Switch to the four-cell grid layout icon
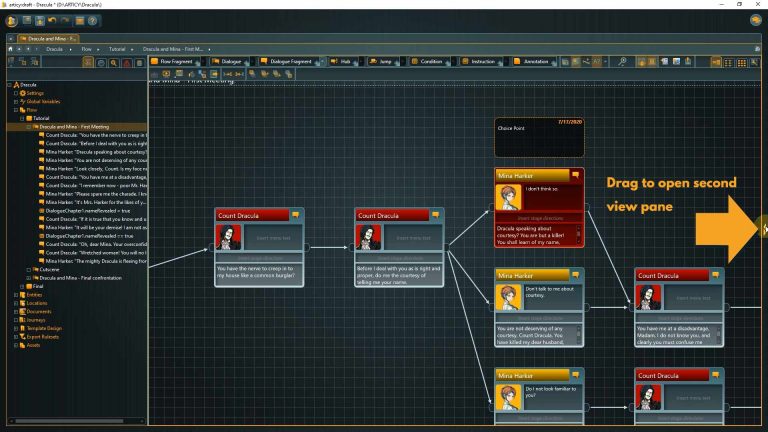768x432 pixels. click(x=729, y=62)
